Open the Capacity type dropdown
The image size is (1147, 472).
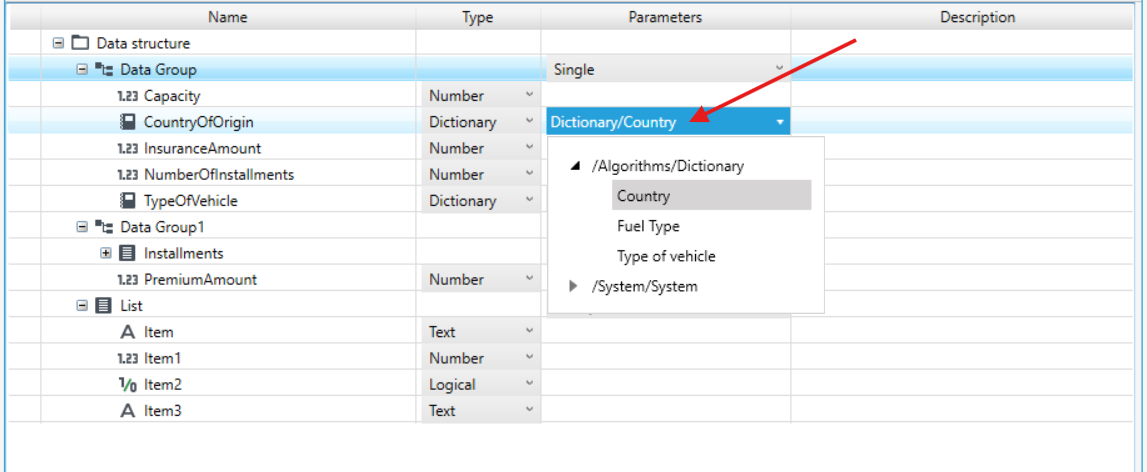(481, 96)
